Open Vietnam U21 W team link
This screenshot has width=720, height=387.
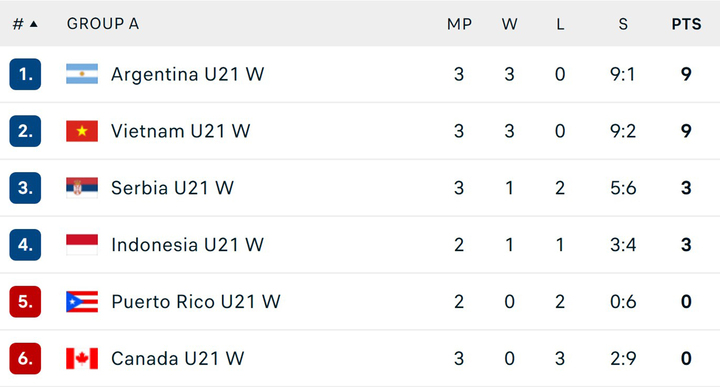(181, 131)
